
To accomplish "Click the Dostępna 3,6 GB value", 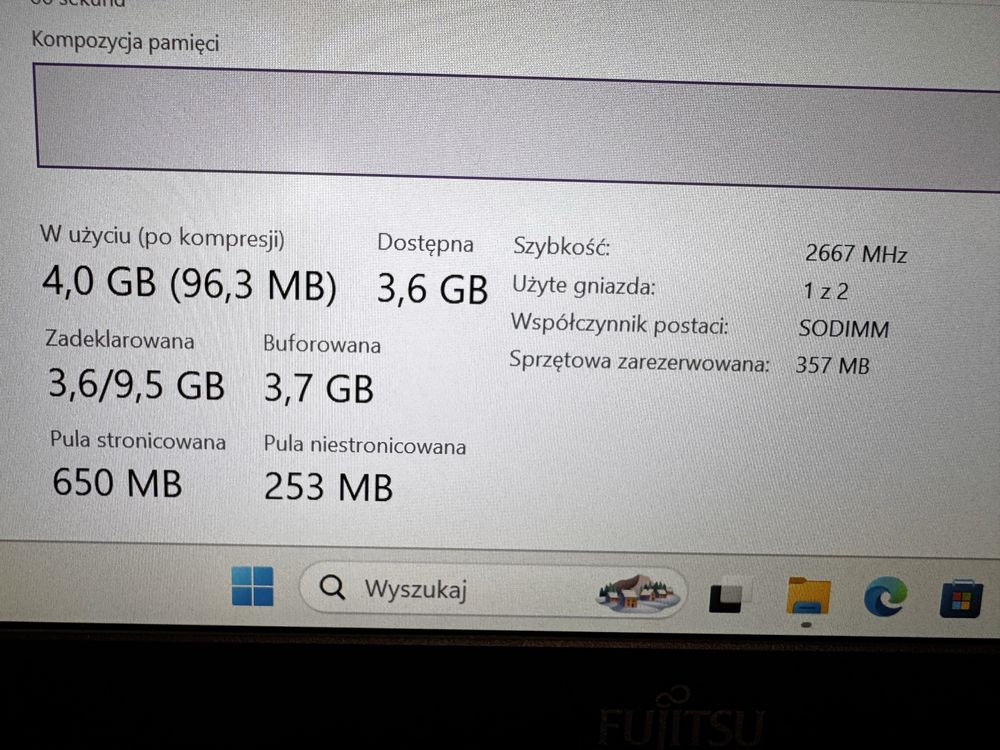I will [432, 288].
